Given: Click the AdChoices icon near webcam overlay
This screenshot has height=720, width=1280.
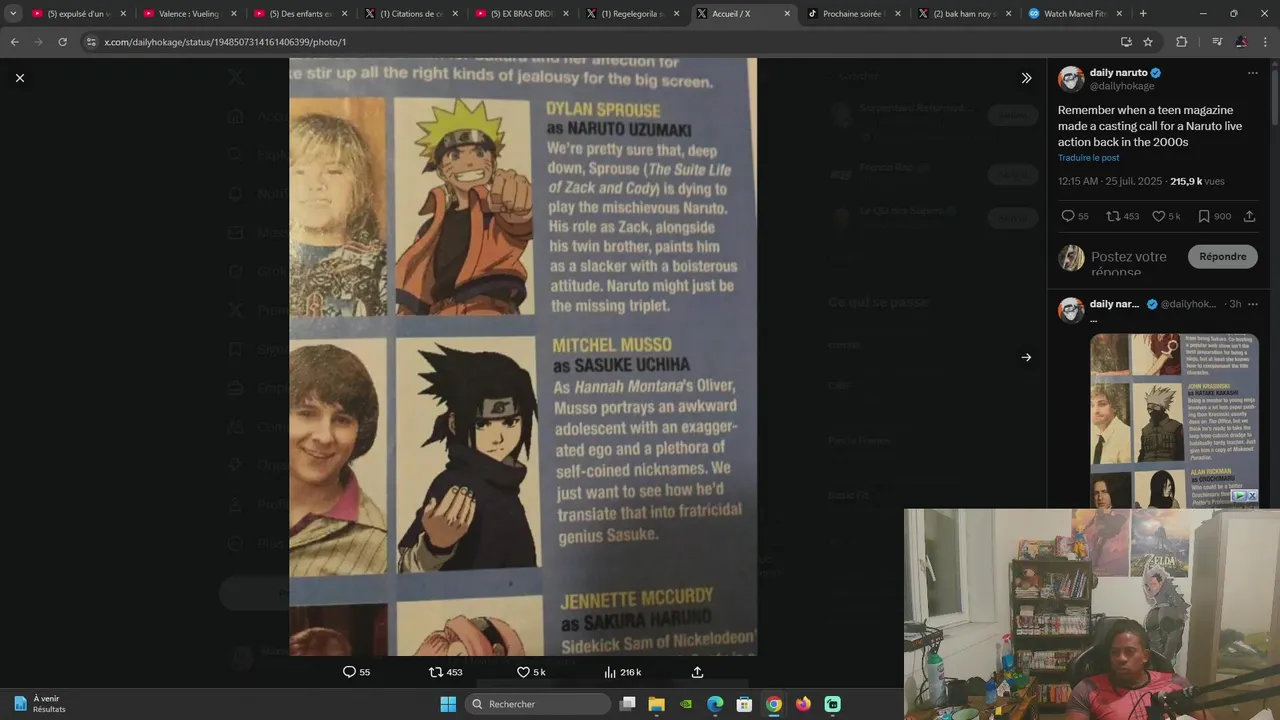Looking at the screenshot, I should [1239, 496].
